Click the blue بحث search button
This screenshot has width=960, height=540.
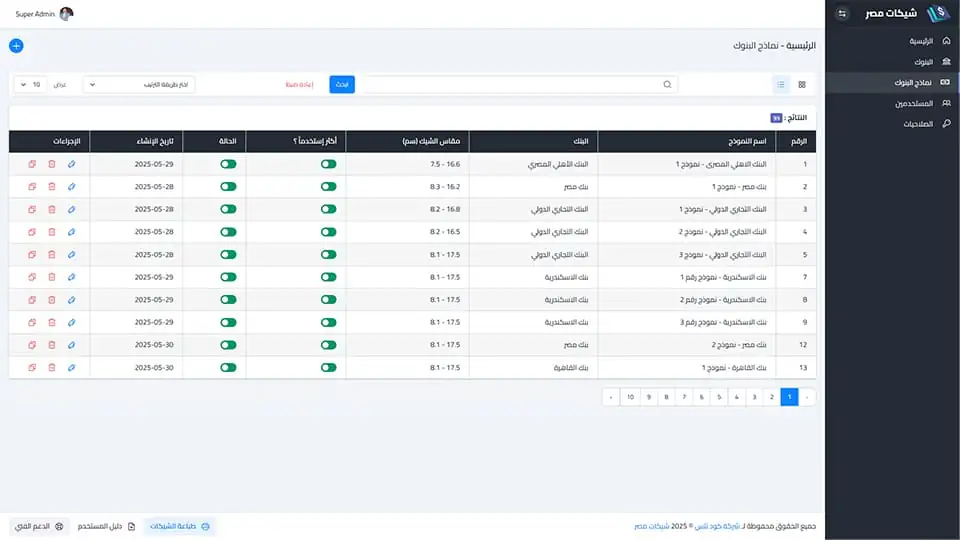(x=342, y=84)
